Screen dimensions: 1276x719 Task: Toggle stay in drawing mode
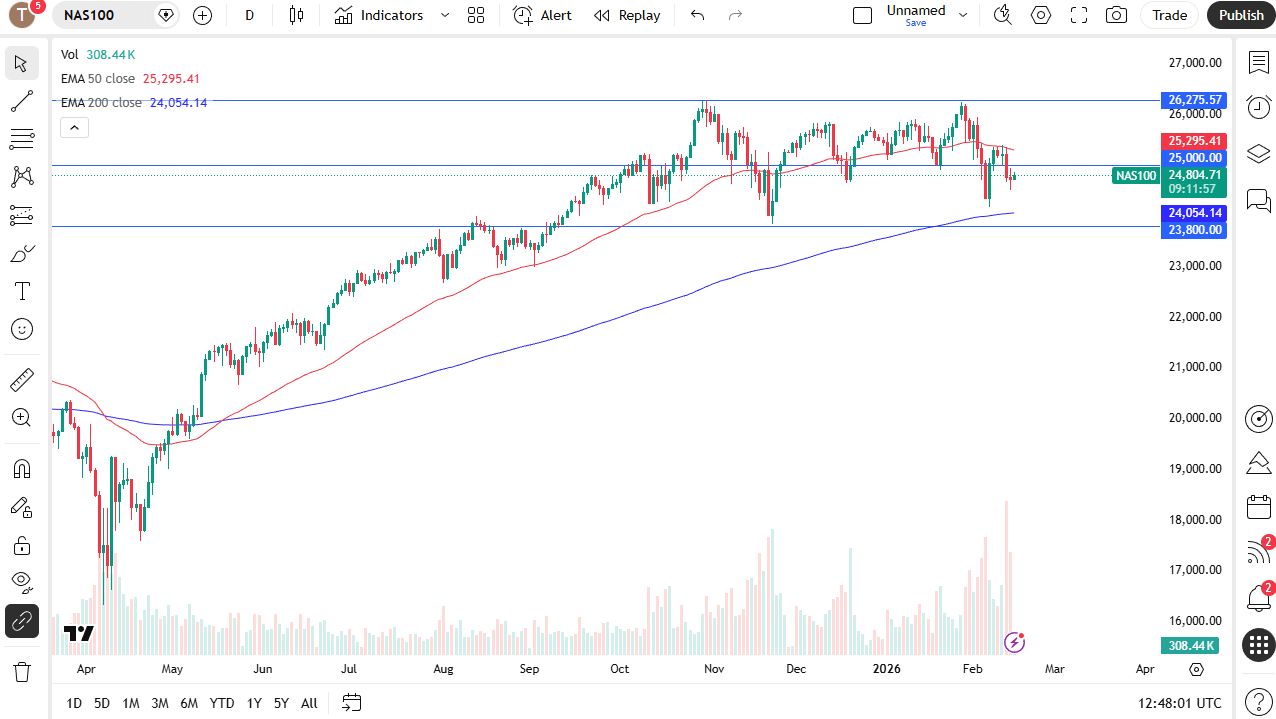click(21, 507)
